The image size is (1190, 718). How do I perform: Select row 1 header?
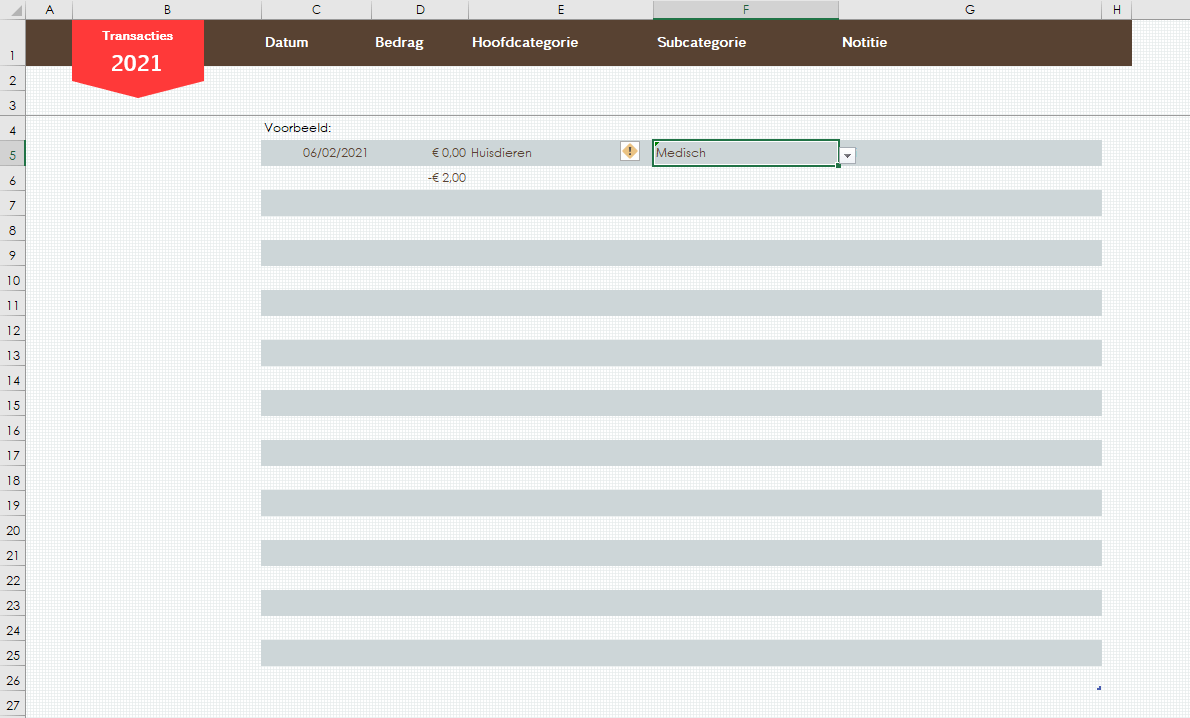pyautogui.click(x=13, y=43)
